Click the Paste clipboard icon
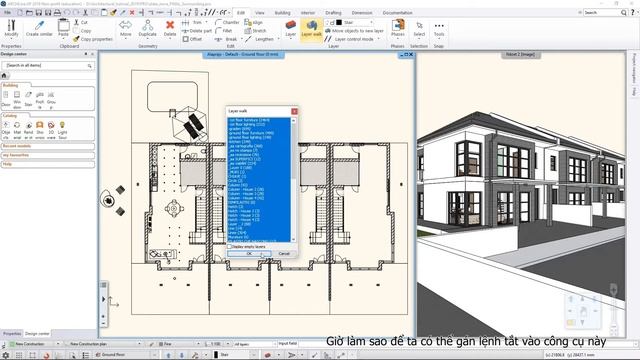 [x=63, y=28]
